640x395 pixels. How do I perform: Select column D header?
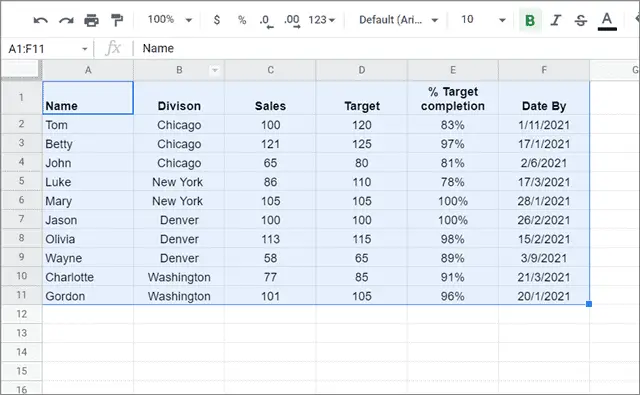coord(362,70)
